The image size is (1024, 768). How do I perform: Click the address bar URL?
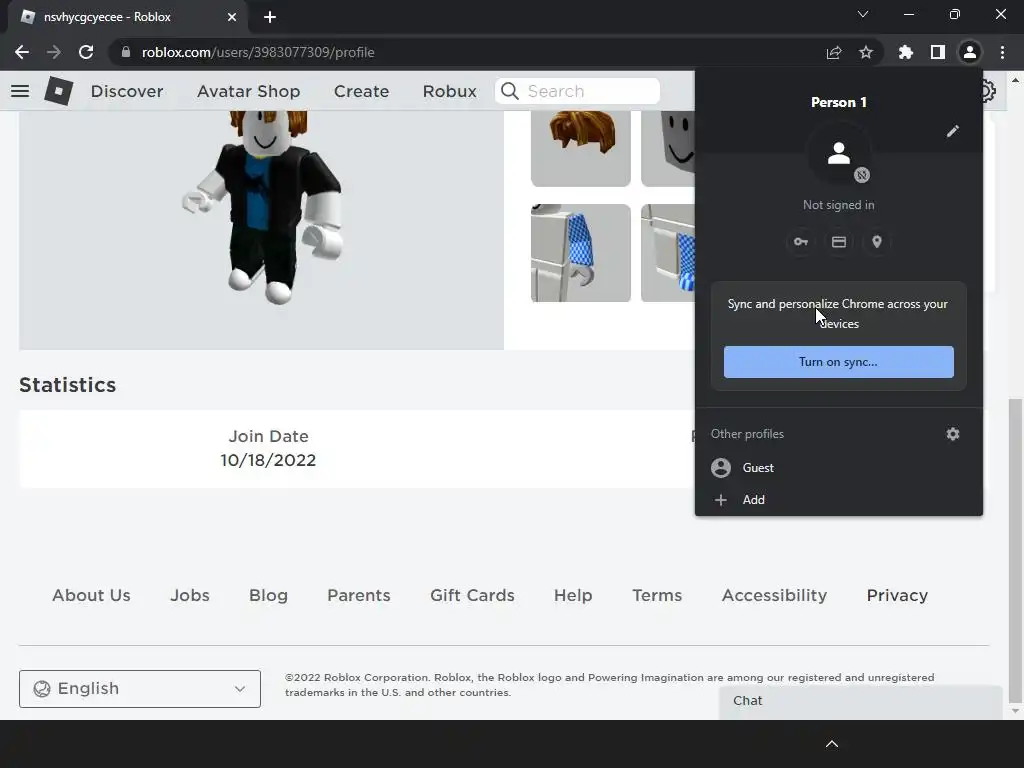point(258,52)
